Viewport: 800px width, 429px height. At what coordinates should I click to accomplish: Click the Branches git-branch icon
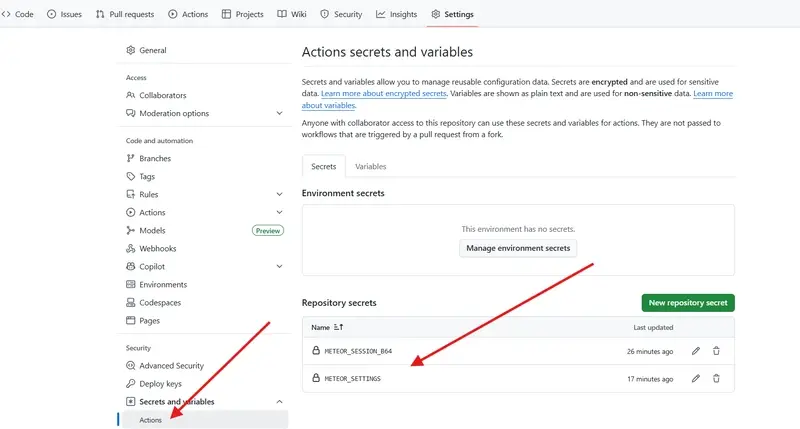click(x=131, y=158)
